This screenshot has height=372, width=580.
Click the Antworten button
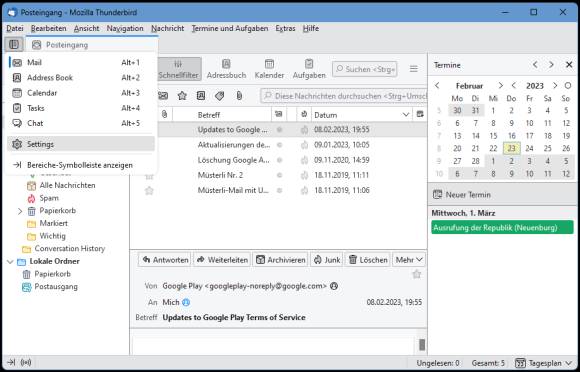(x=165, y=260)
